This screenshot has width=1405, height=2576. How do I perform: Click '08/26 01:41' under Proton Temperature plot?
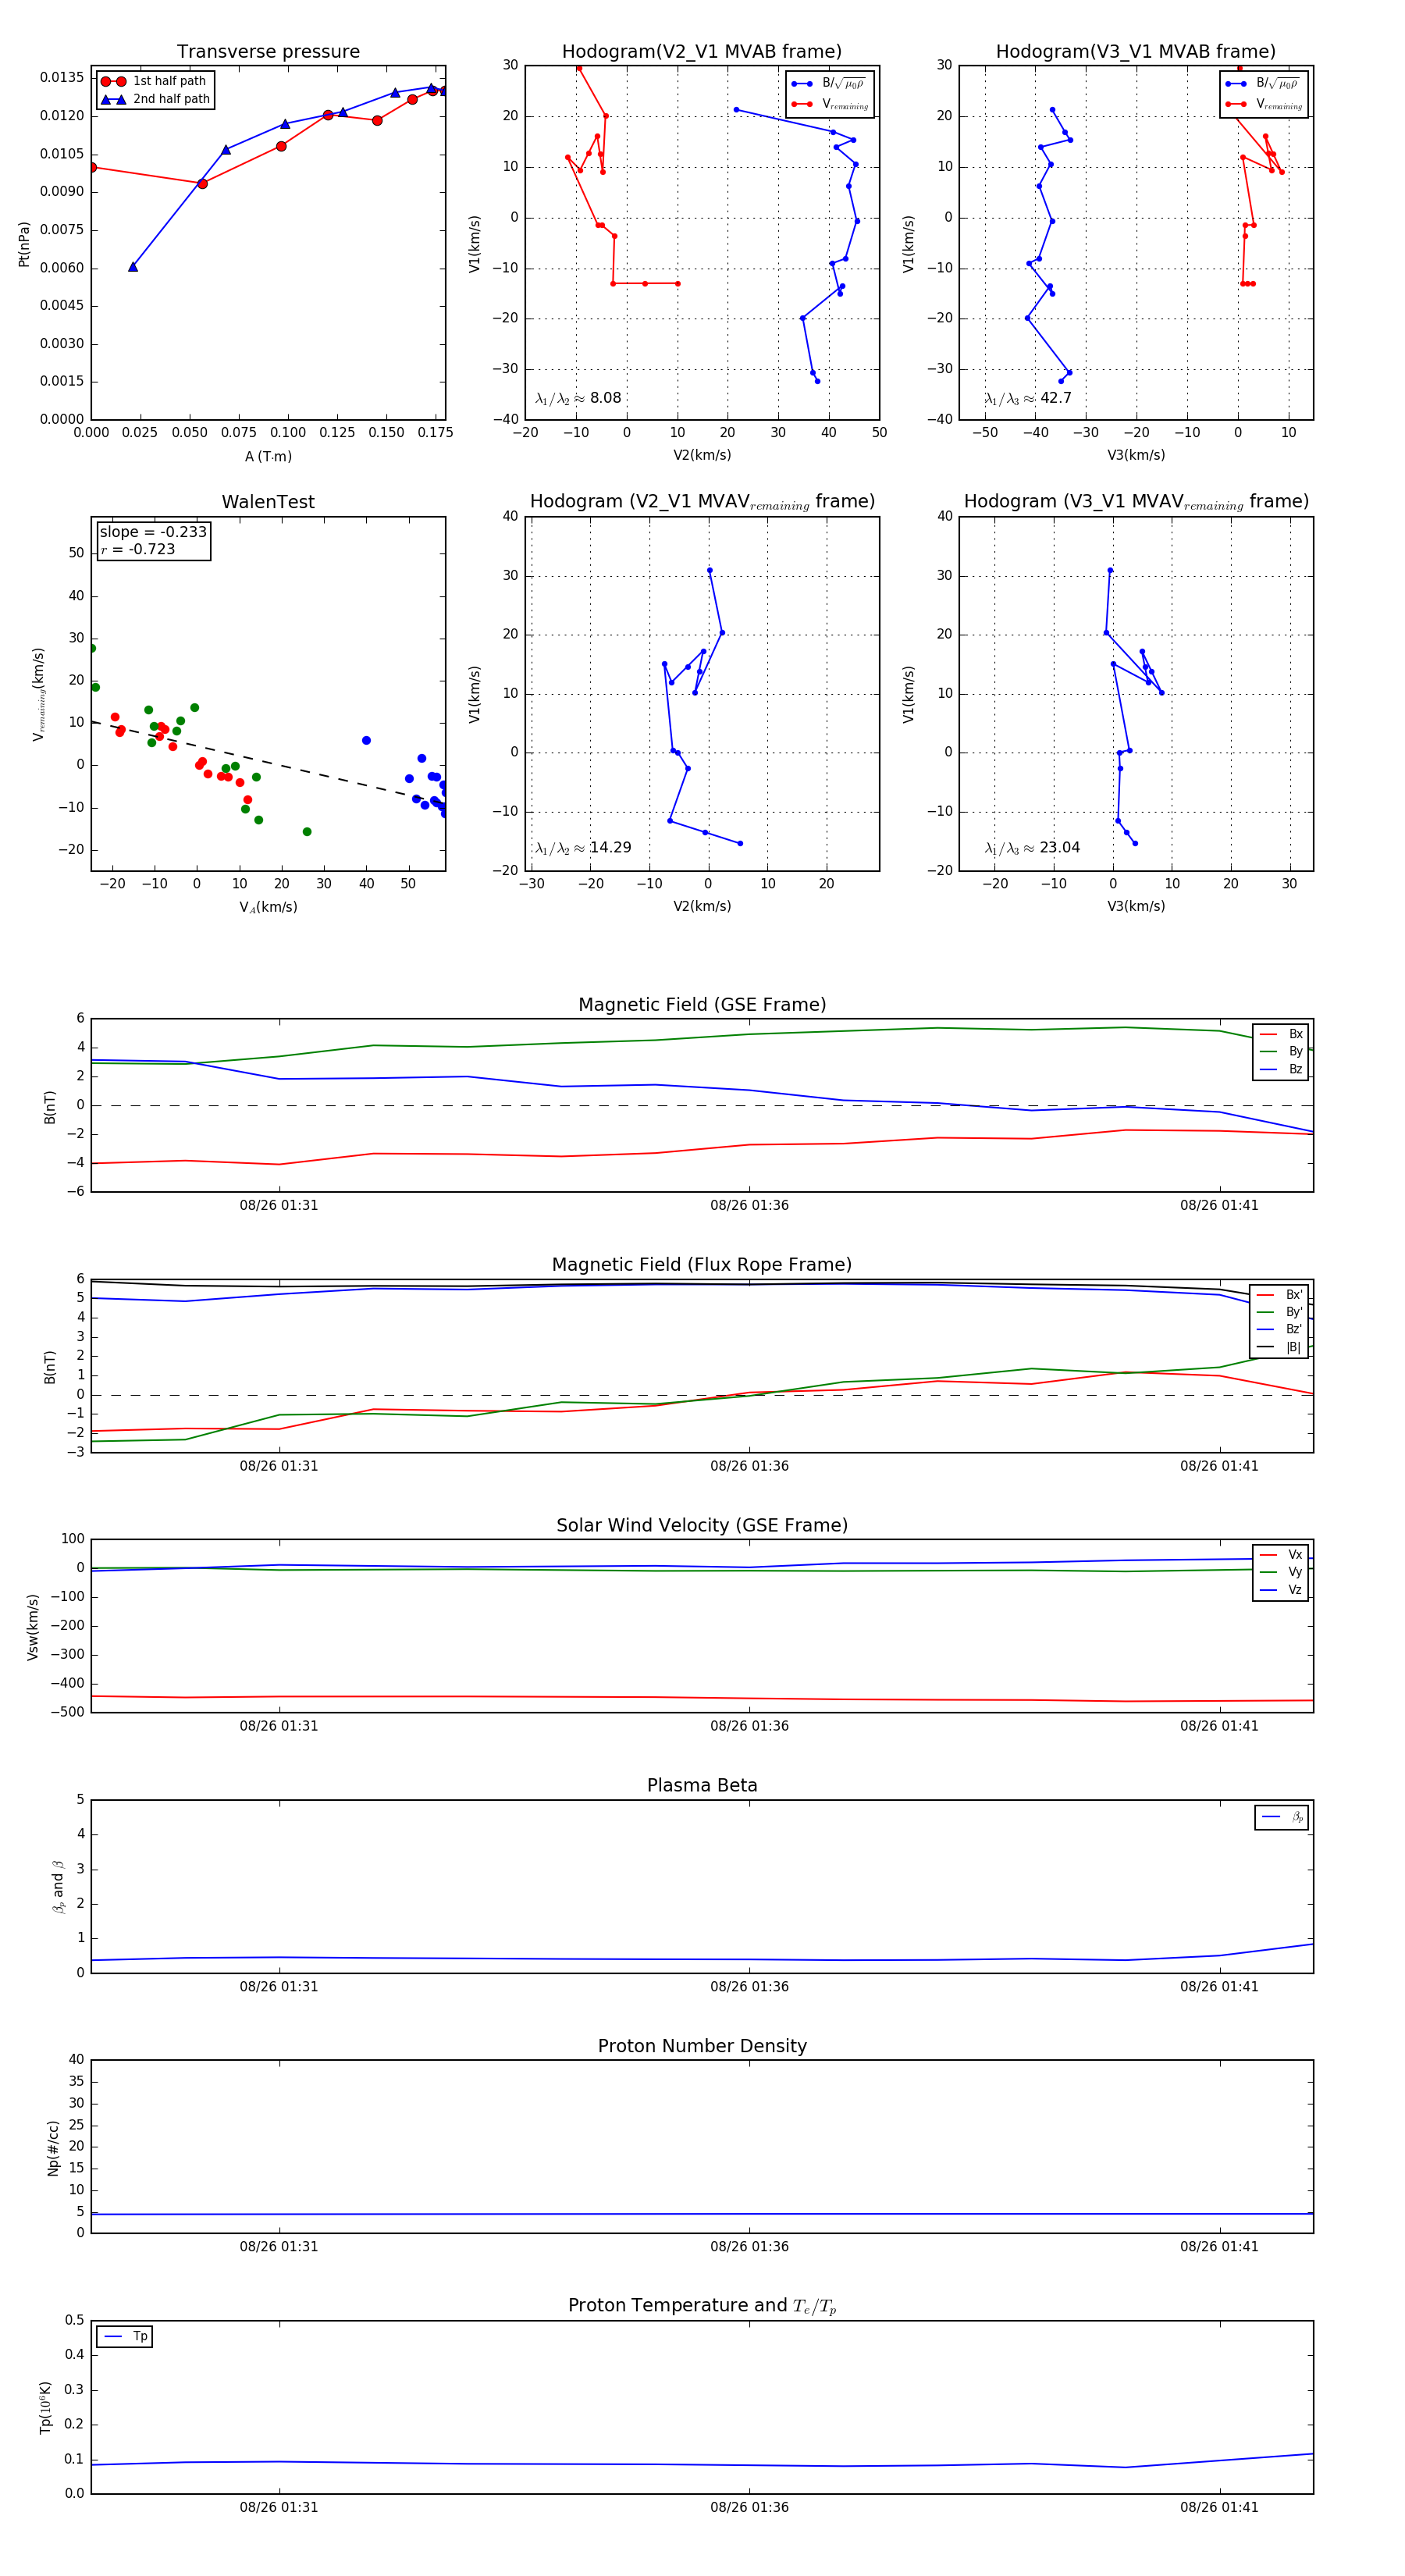click(1219, 2507)
